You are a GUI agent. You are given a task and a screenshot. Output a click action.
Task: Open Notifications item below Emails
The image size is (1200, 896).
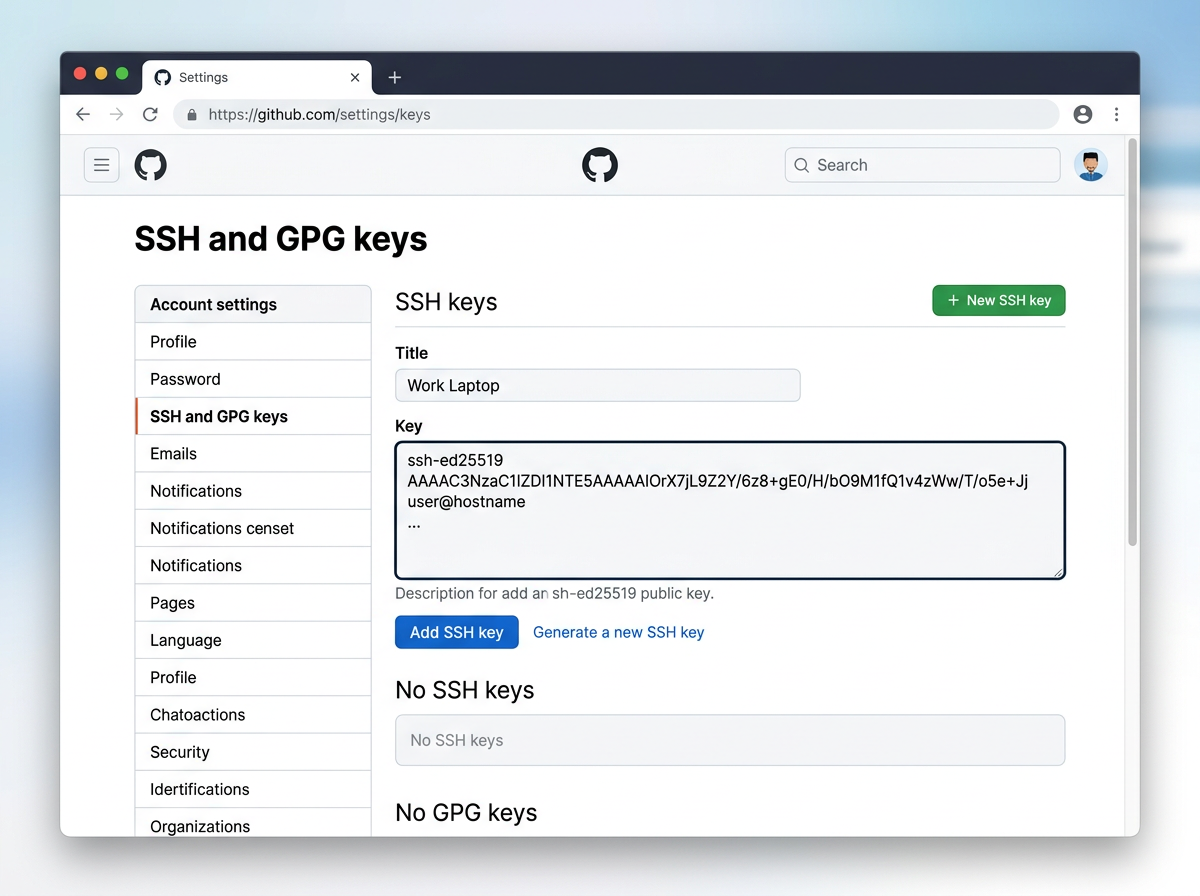click(253, 491)
